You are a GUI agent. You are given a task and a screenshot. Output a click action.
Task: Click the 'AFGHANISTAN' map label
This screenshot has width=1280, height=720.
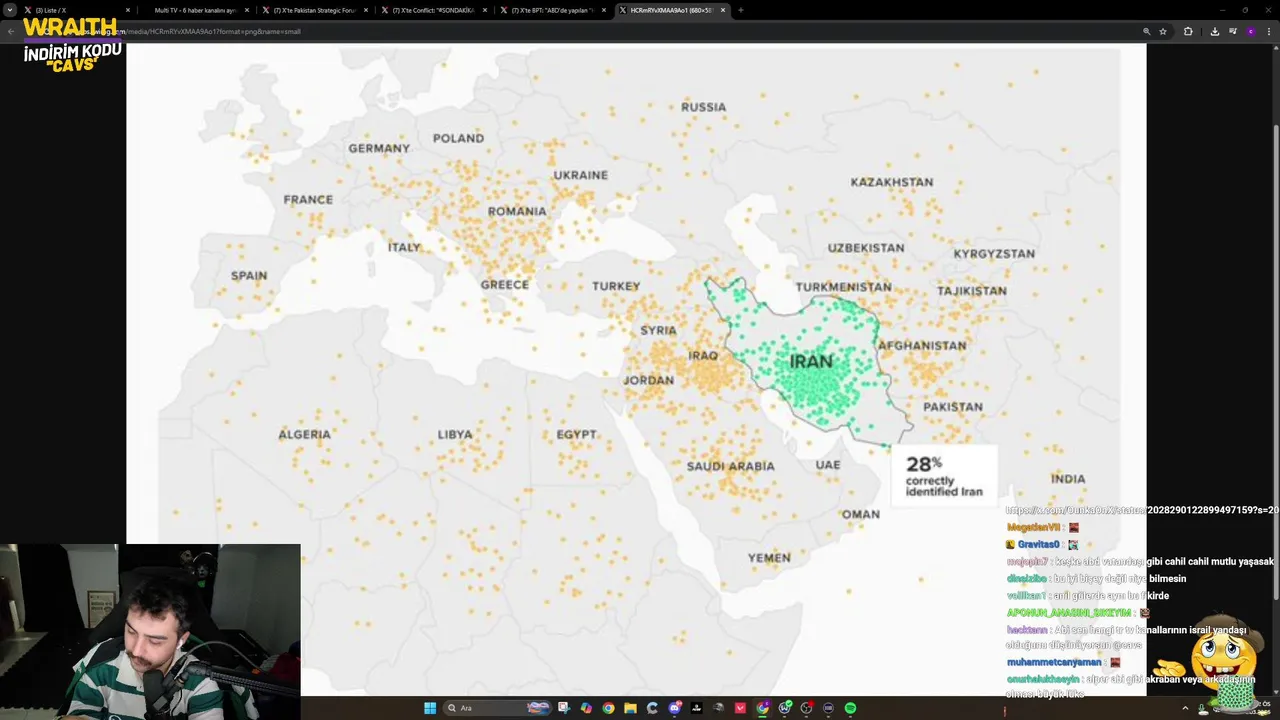(921, 345)
